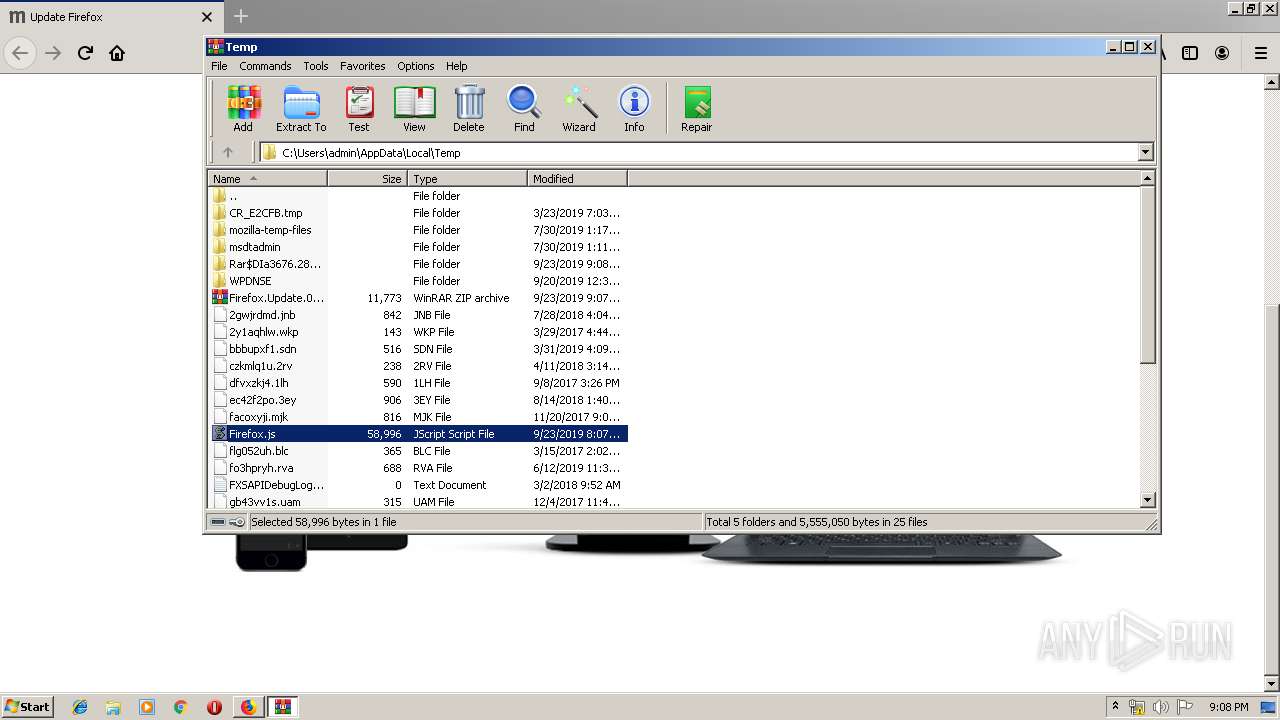The width and height of the screenshot is (1280, 720).
Task: Open Chrome from the taskbar
Action: point(181,707)
